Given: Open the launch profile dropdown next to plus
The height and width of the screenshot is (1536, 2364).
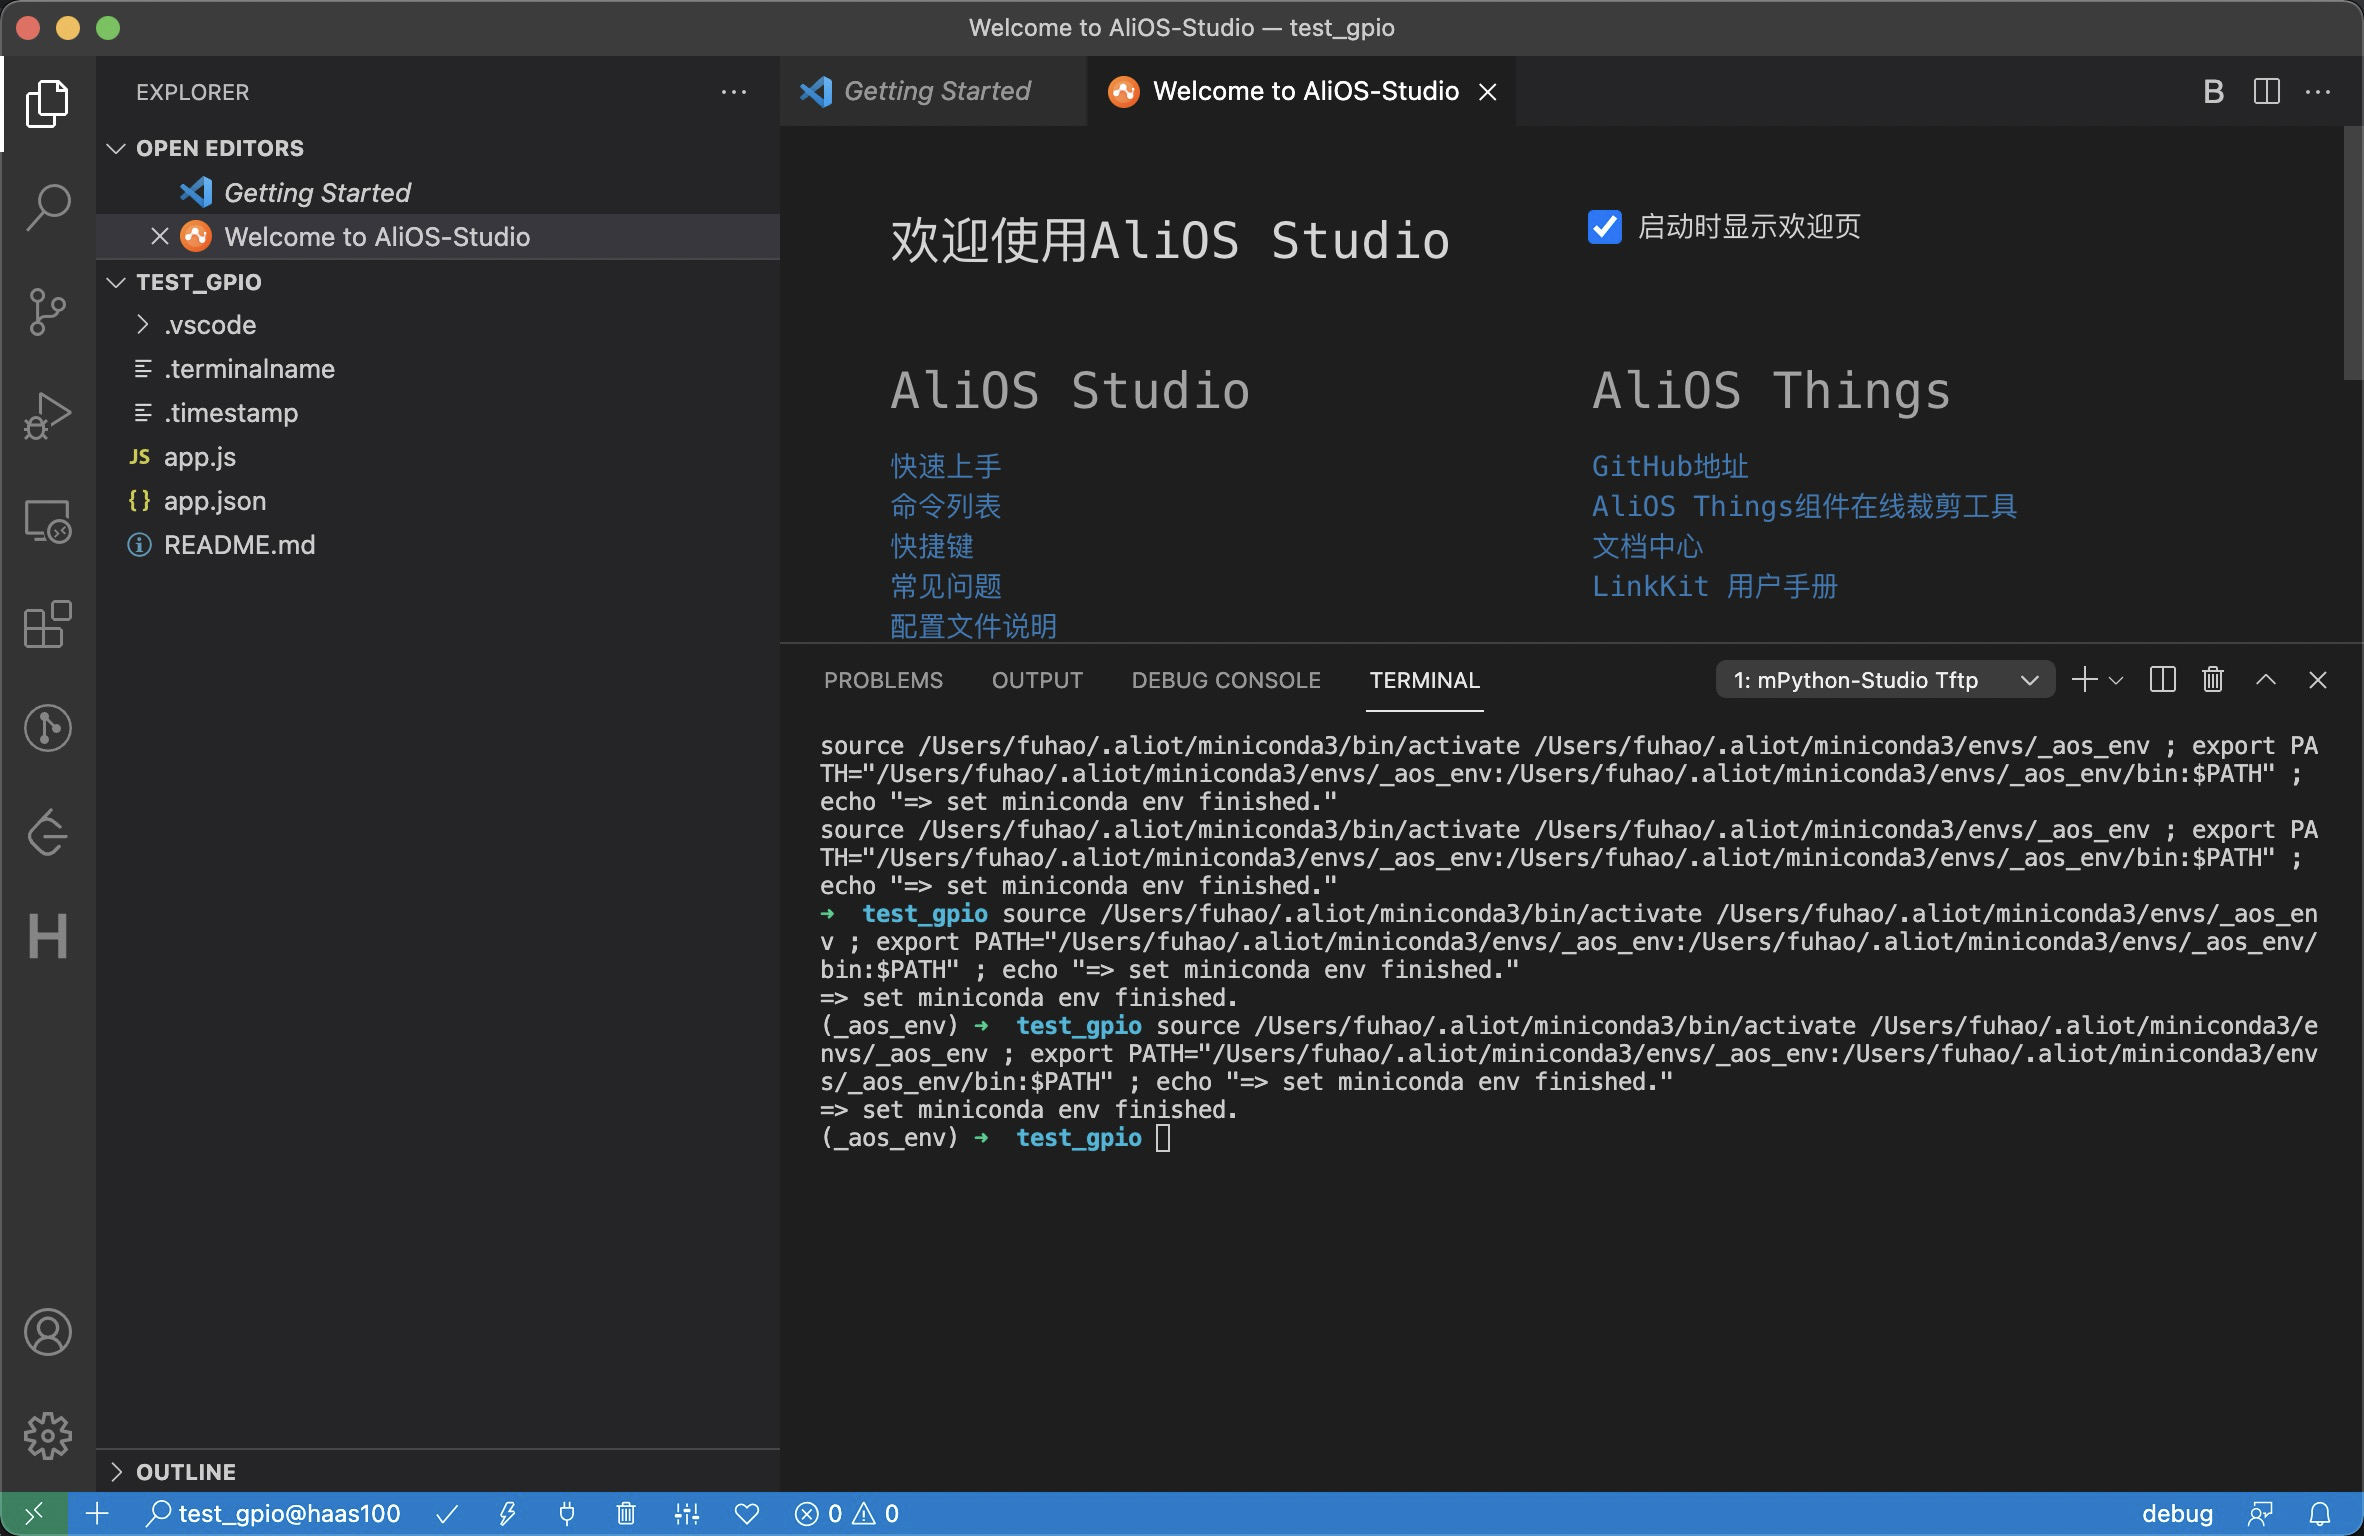Looking at the screenshot, I should pos(2116,680).
